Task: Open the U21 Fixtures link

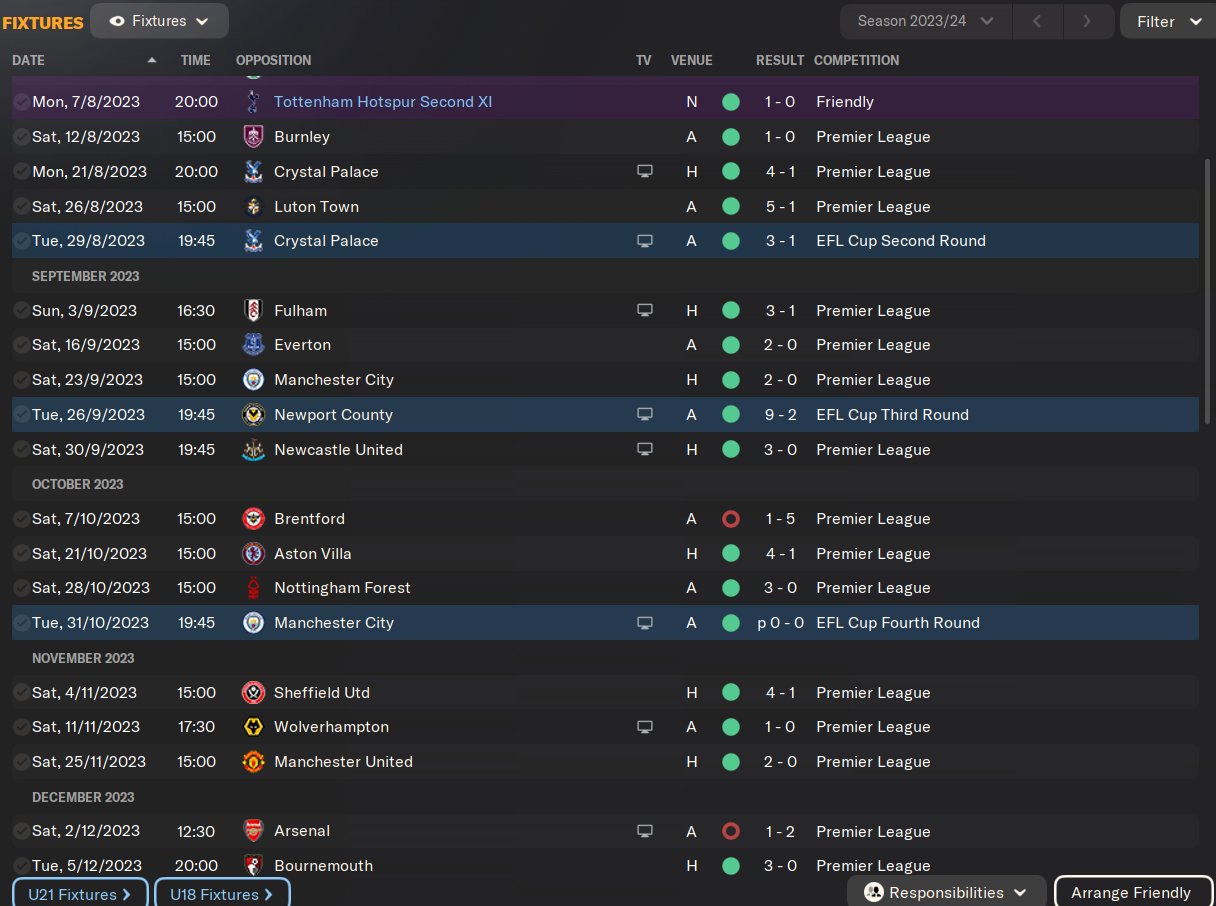Action: click(81, 894)
